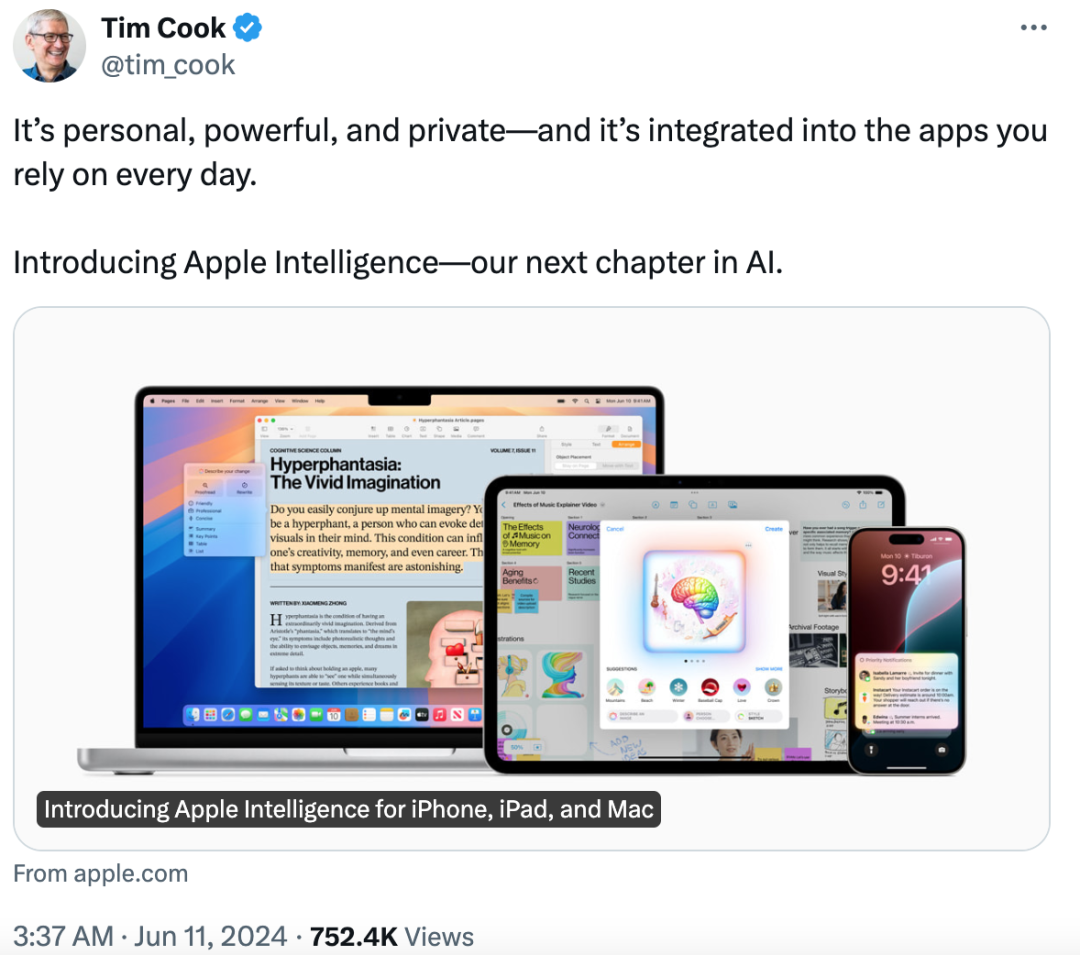
Task: Tap the flashlight icon on the iPhone lock screen
Action: coord(871,748)
